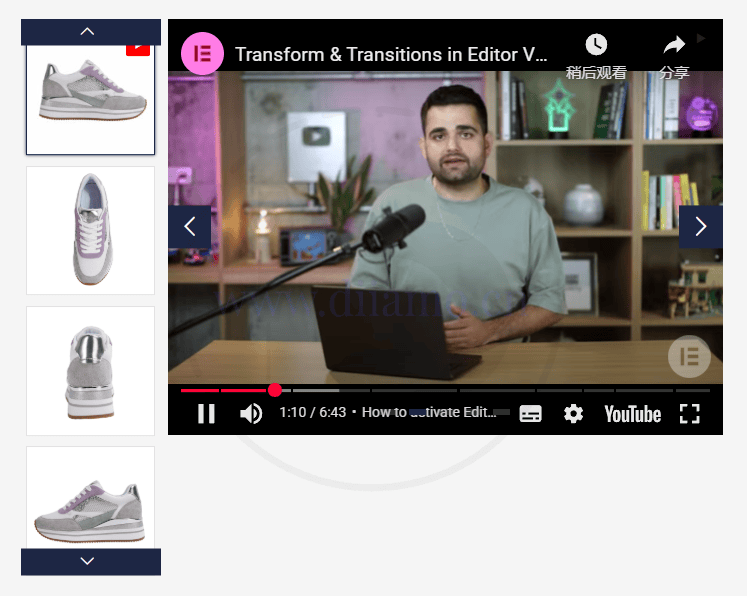Screen dimensions: 747x596
Task: Select the top-view sneaker thumbnail
Action: click(x=90, y=230)
